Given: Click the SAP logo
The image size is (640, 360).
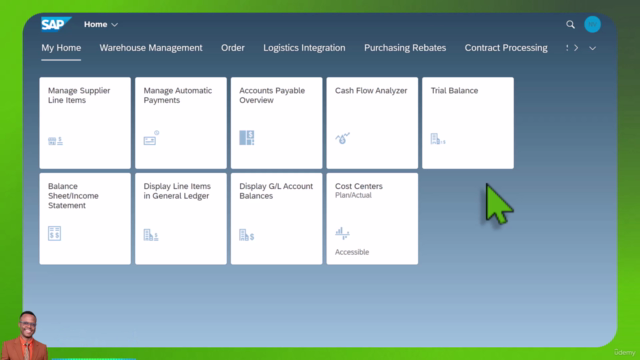Looking at the screenshot, I should click(x=56, y=24).
